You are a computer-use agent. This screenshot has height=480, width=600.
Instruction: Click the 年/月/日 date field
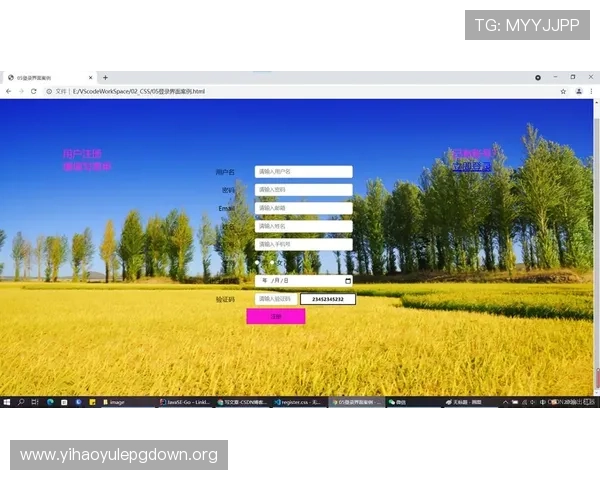[x=303, y=281]
